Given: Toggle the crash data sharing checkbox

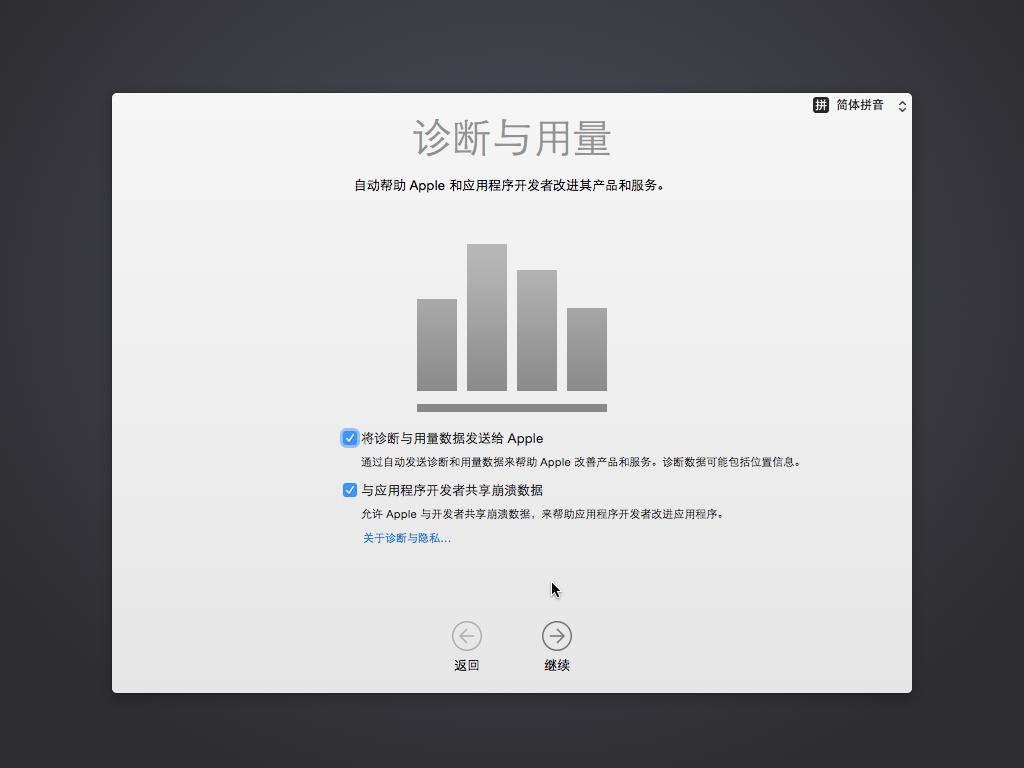Looking at the screenshot, I should pos(349,489).
